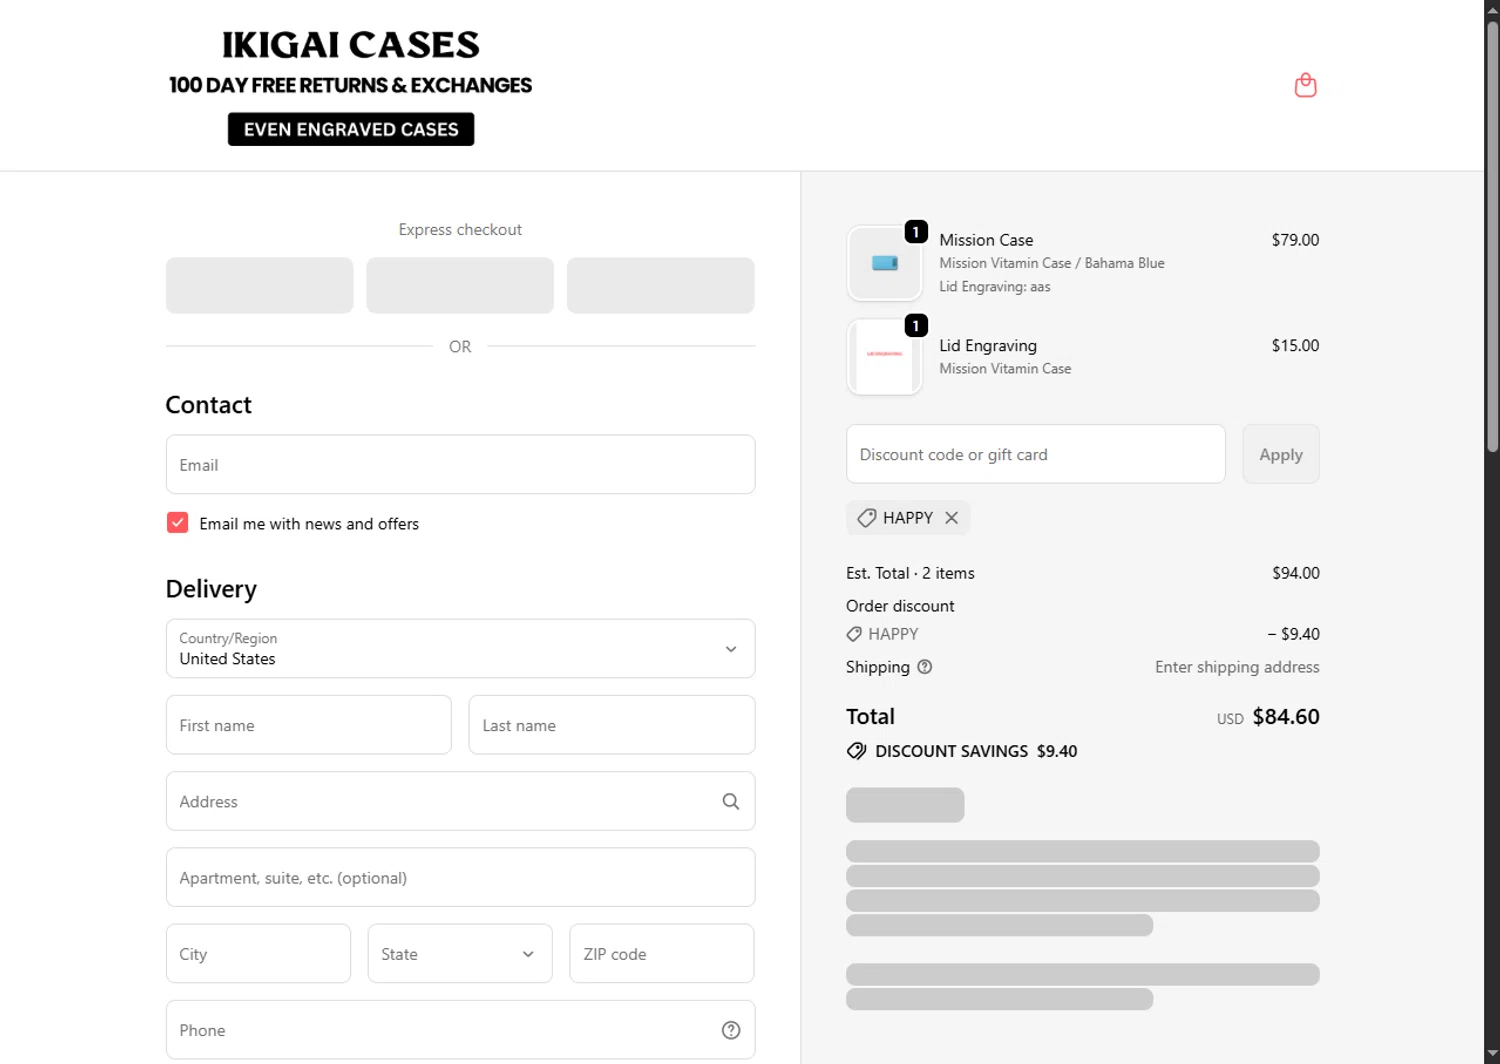Click the $79.00 Mission Case price
The image size is (1500, 1064).
point(1295,240)
